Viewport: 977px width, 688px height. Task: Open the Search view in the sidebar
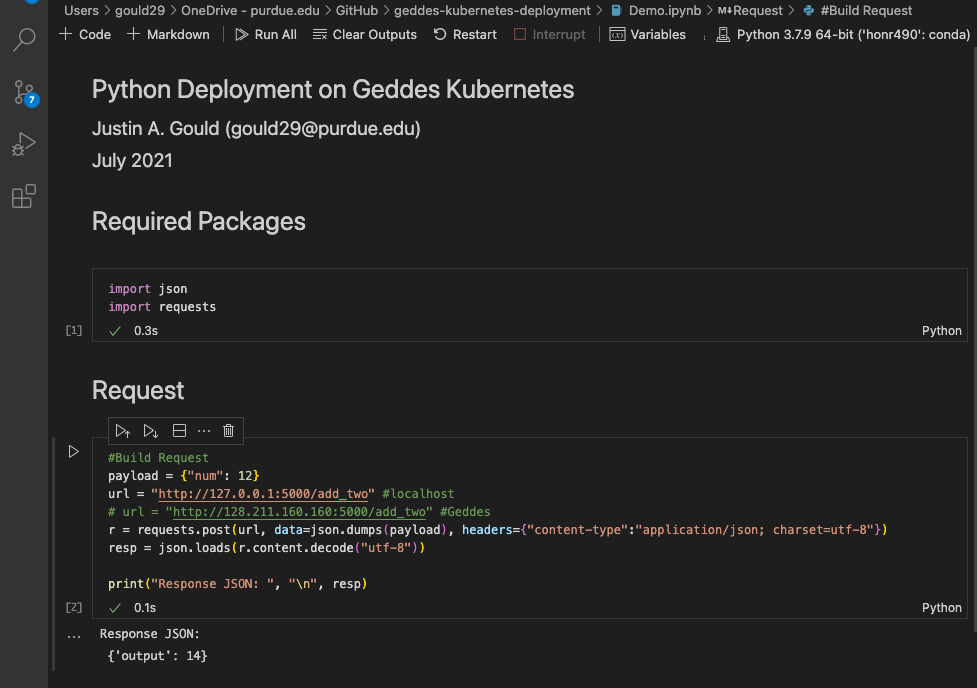pyautogui.click(x=24, y=42)
